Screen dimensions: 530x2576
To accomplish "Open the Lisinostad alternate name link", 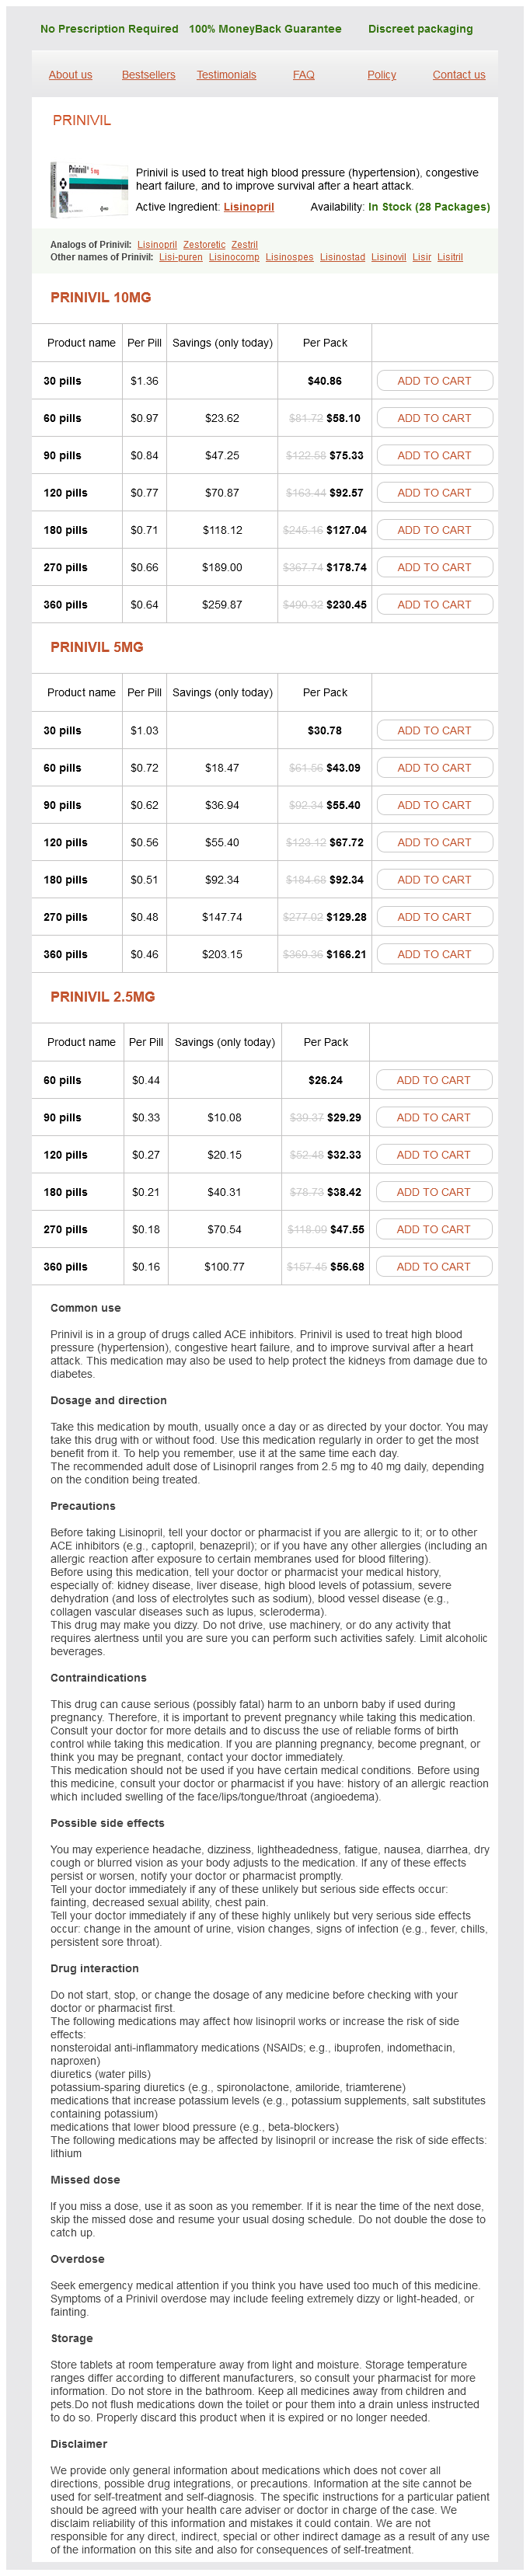I will tap(342, 257).
